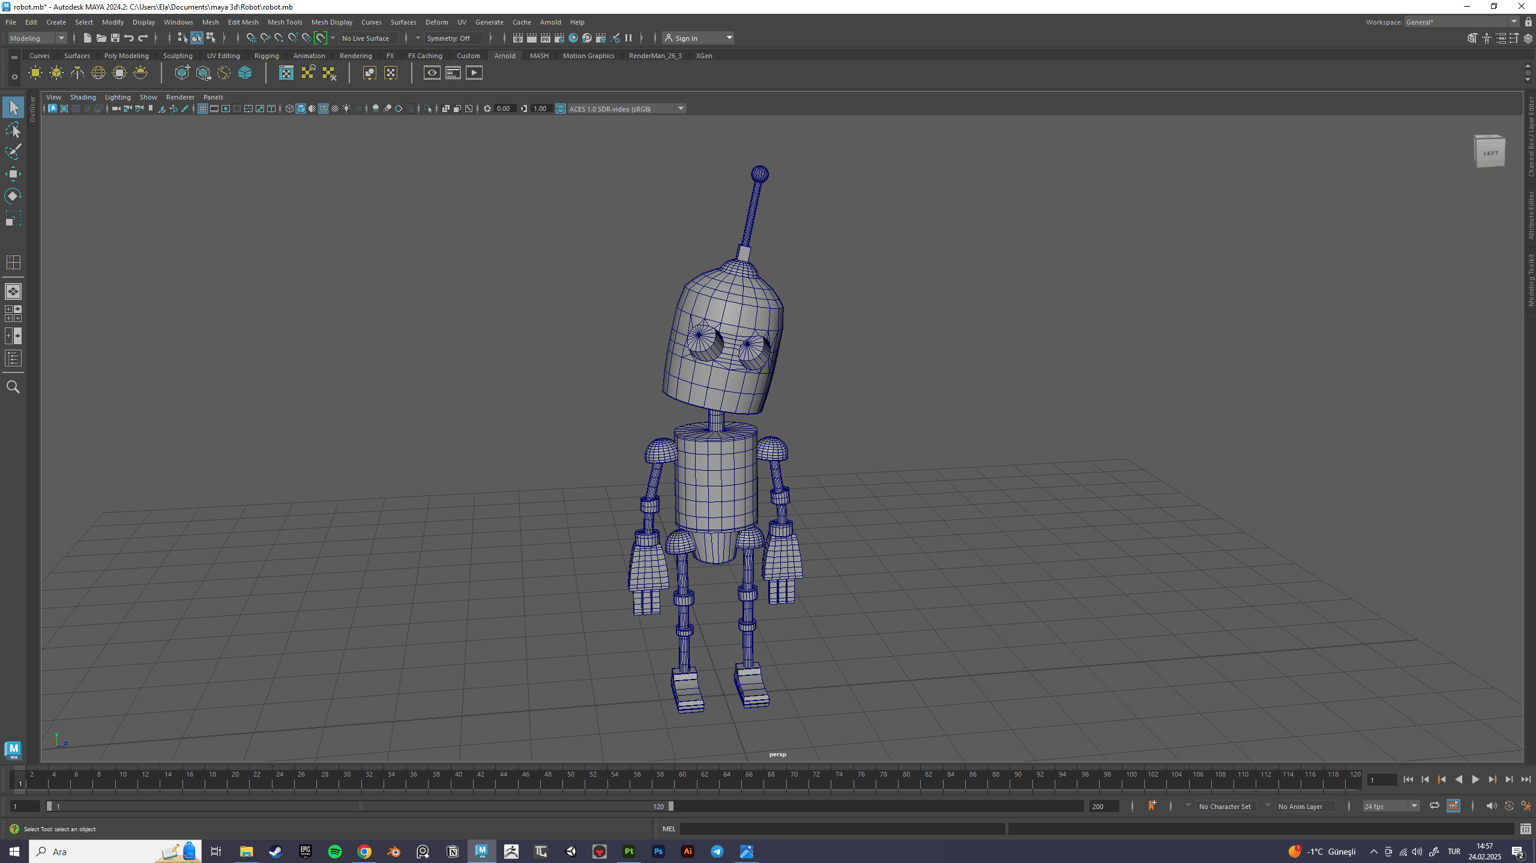Open Photoshop from the Windows taskbar
Screen dimensions: 1536x863
click(x=658, y=852)
